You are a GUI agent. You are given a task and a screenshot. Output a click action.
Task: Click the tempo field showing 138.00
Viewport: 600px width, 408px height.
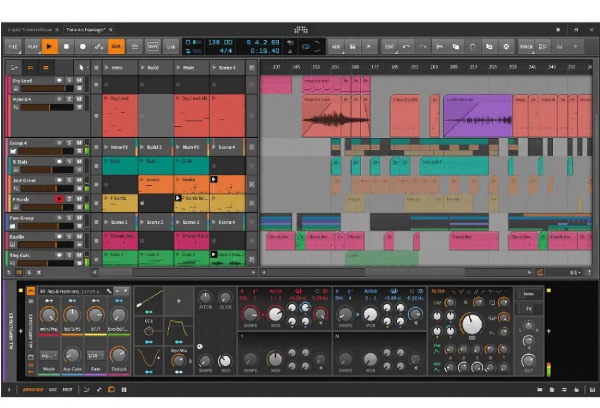[220, 42]
